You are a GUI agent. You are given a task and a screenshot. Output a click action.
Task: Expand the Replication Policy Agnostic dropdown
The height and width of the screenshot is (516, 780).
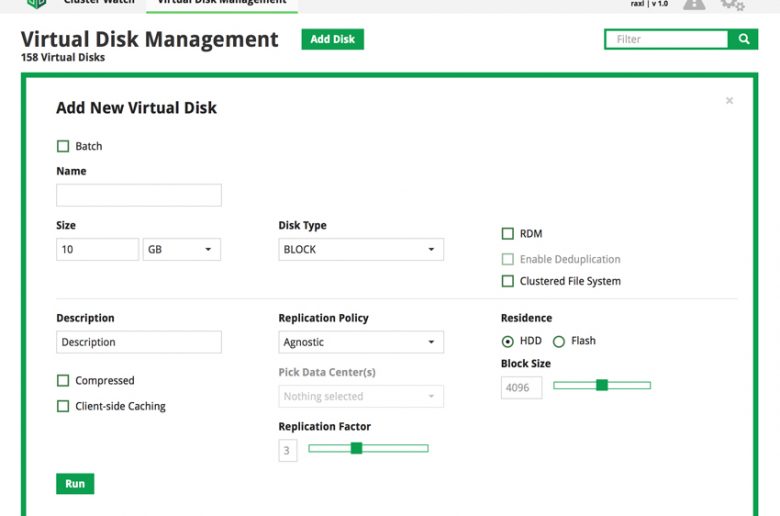pyautogui.click(x=361, y=342)
